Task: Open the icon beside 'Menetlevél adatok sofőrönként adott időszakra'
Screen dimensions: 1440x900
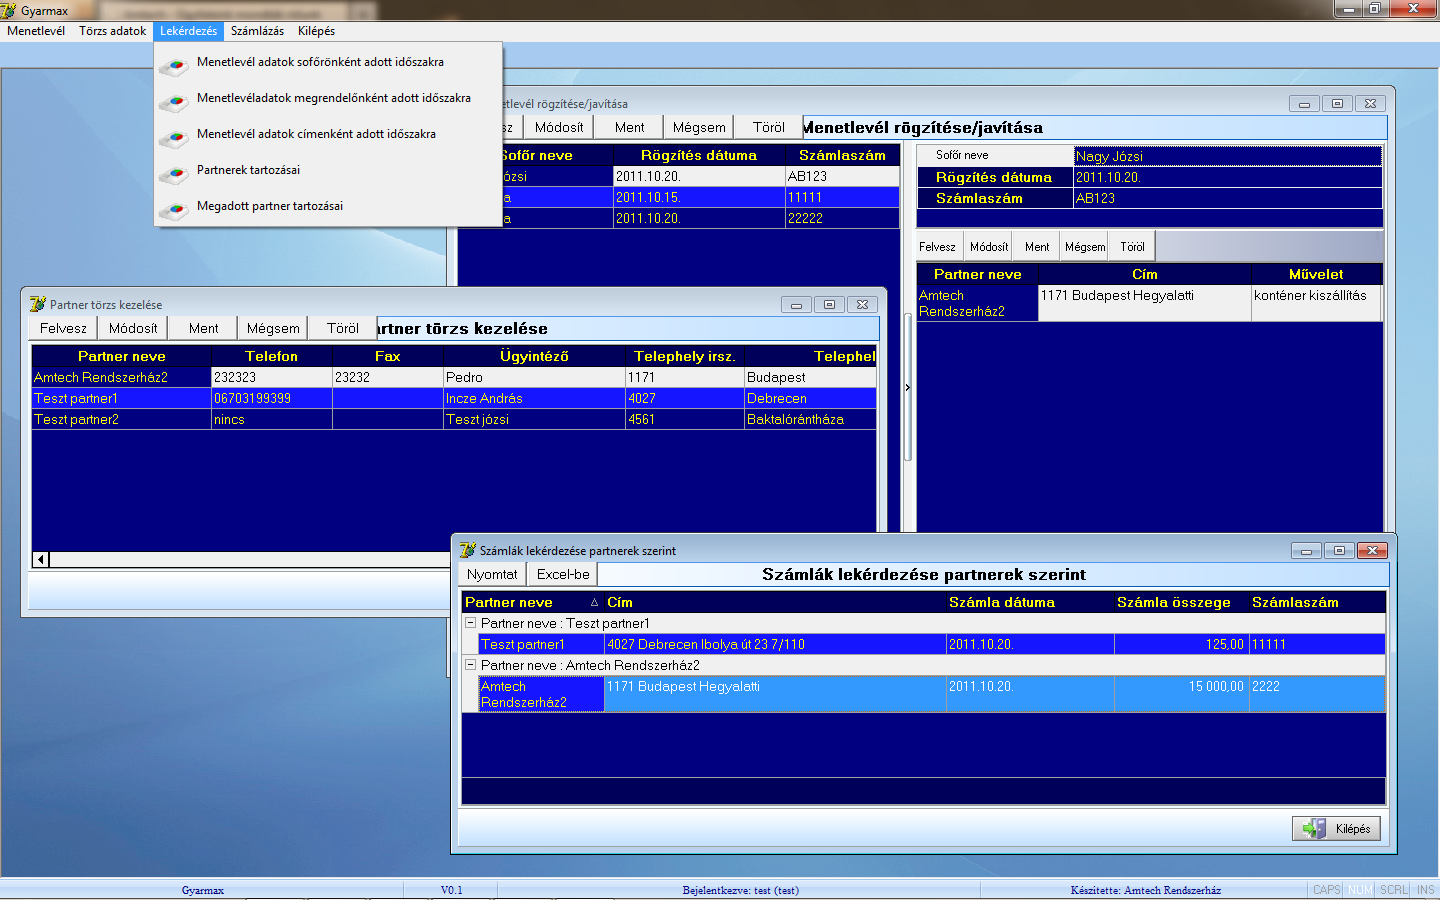Action: (174, 65)
